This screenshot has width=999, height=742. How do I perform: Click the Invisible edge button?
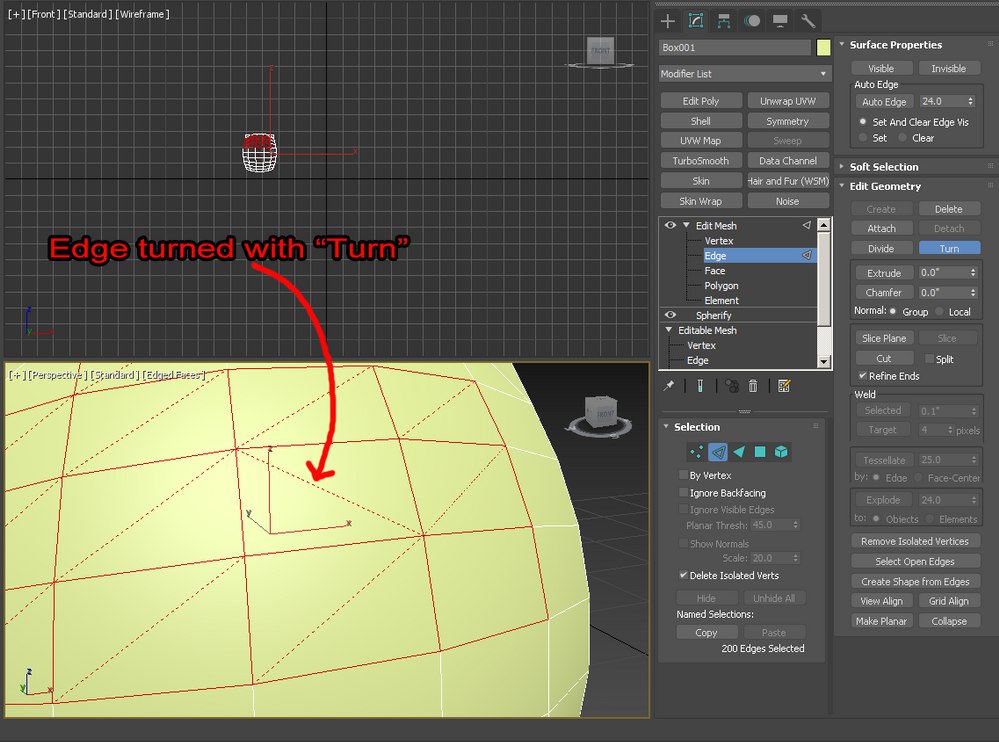(x=949, y=68)
